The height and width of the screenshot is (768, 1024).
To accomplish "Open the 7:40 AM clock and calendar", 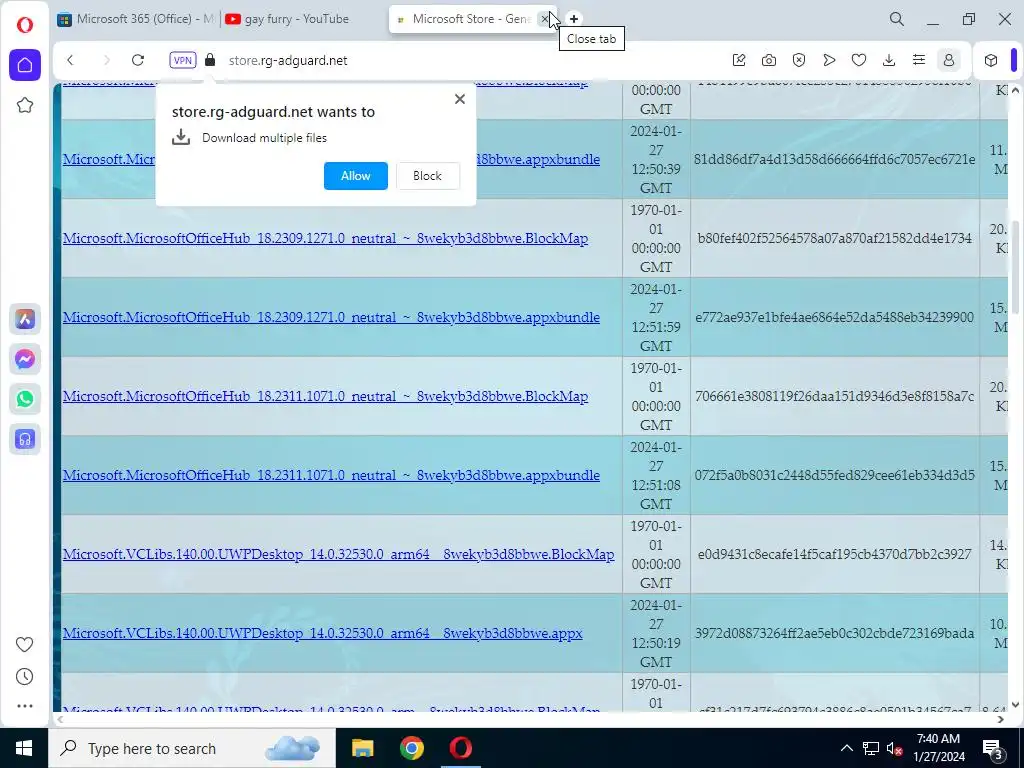I will 940,748.
